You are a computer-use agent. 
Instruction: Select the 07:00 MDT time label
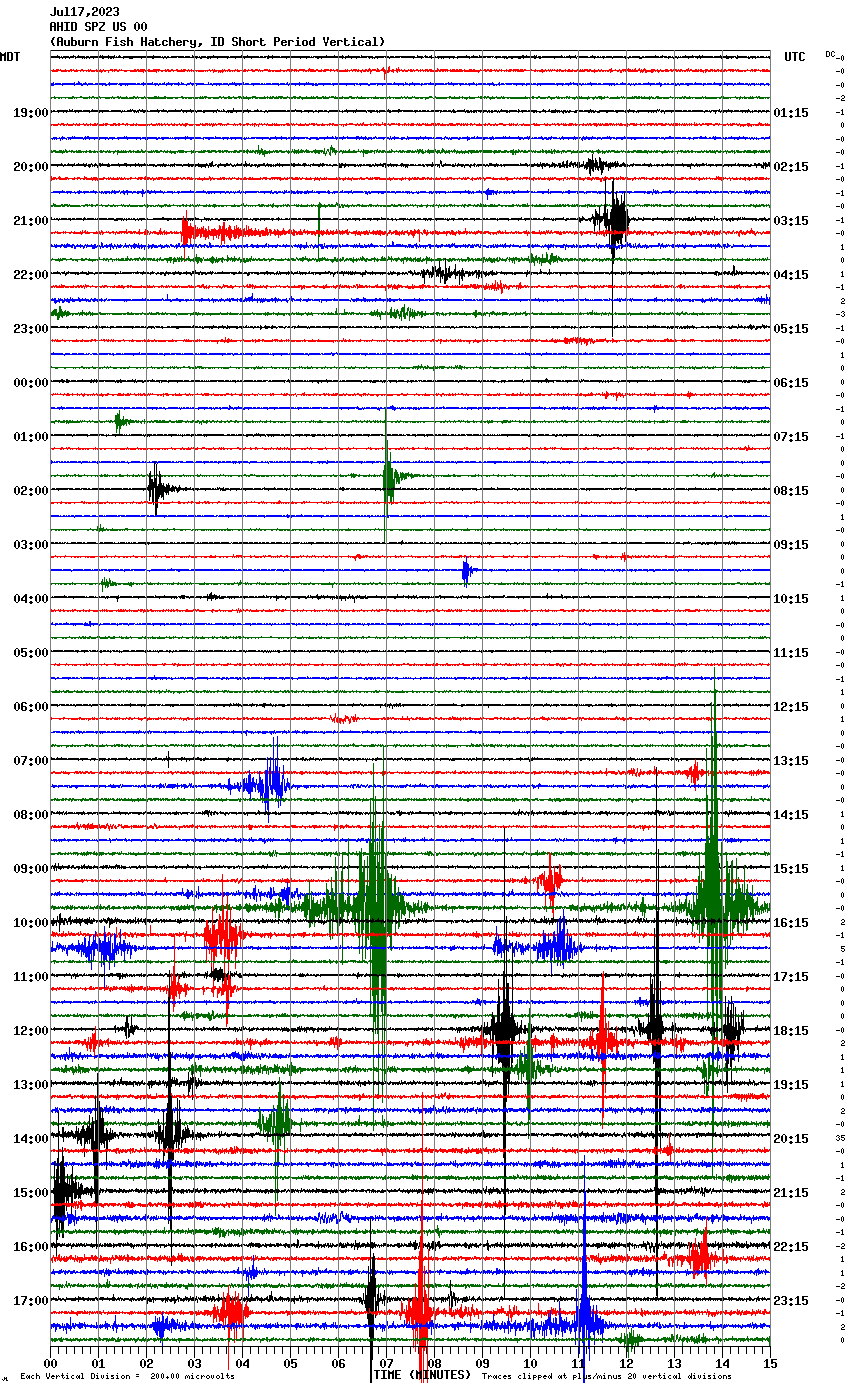click(x=31, y=761)
